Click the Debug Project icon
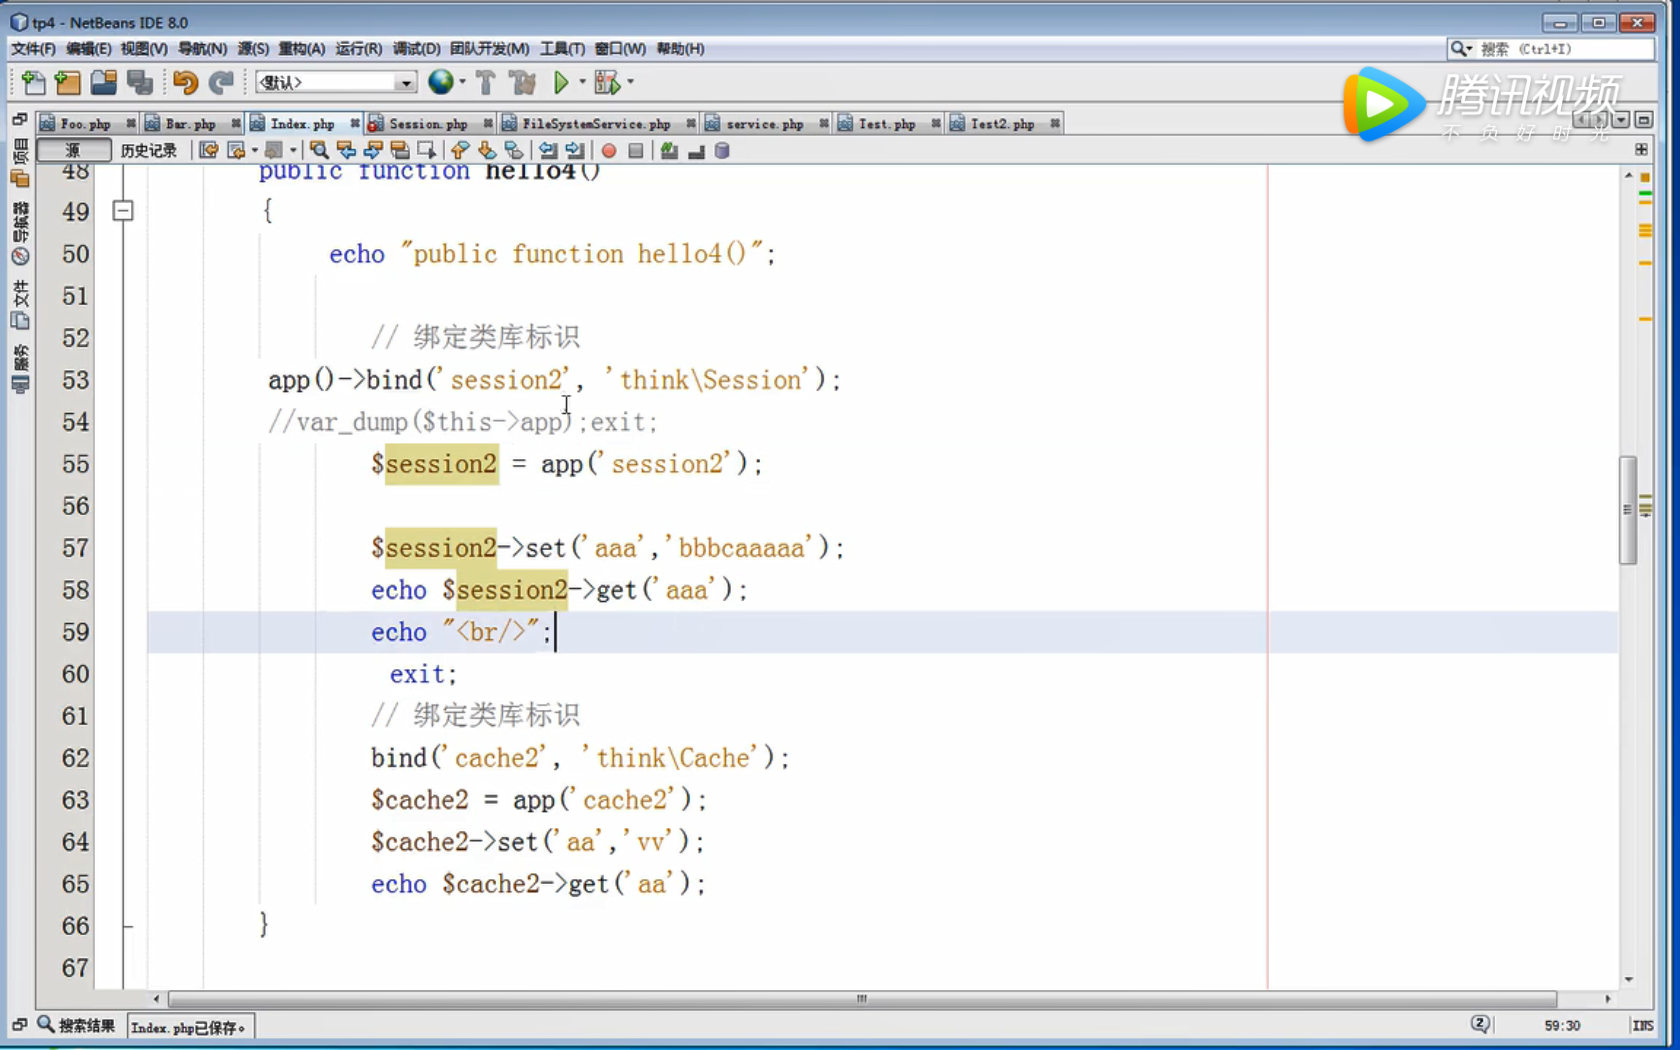The height and width of the screenshot is (1050, 1680). tap(607, 83)
